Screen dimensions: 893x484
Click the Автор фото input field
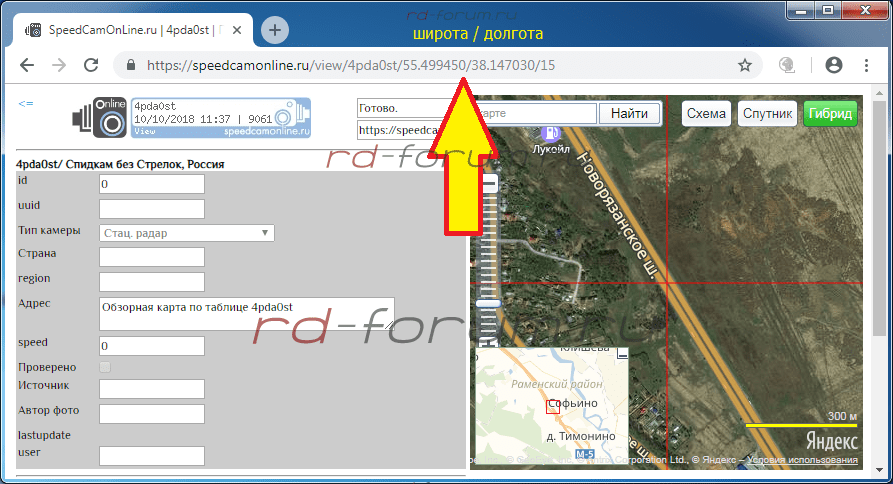tap(151, 414)
